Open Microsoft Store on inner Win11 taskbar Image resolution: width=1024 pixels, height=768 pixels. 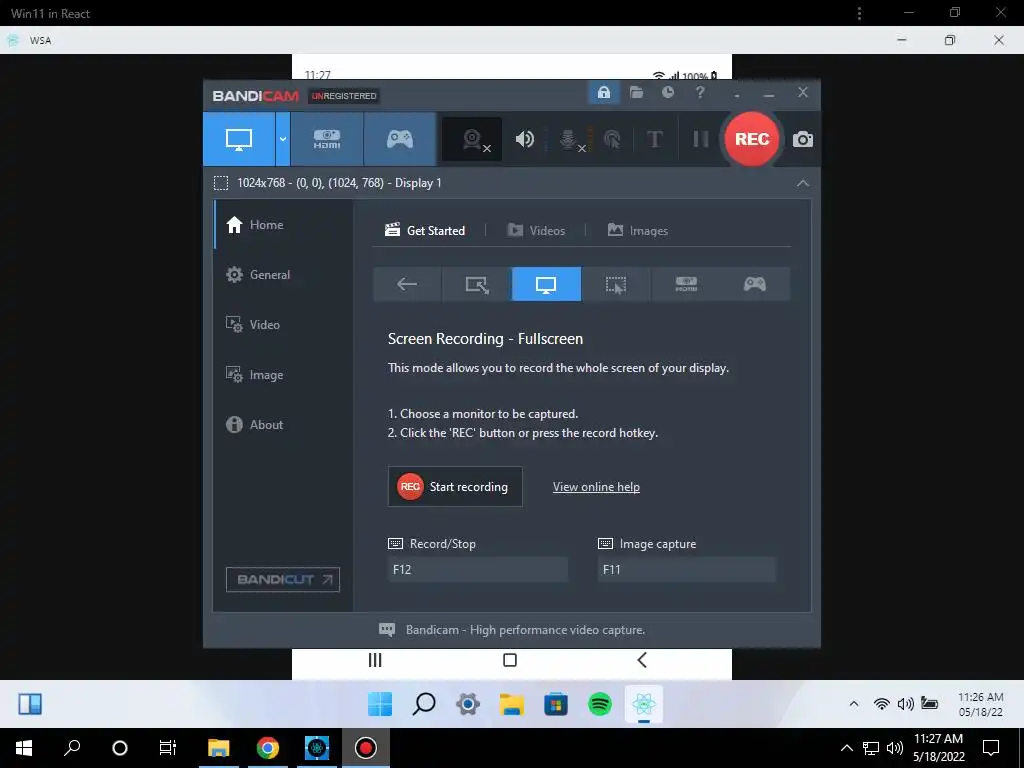(x=556, y=704)
